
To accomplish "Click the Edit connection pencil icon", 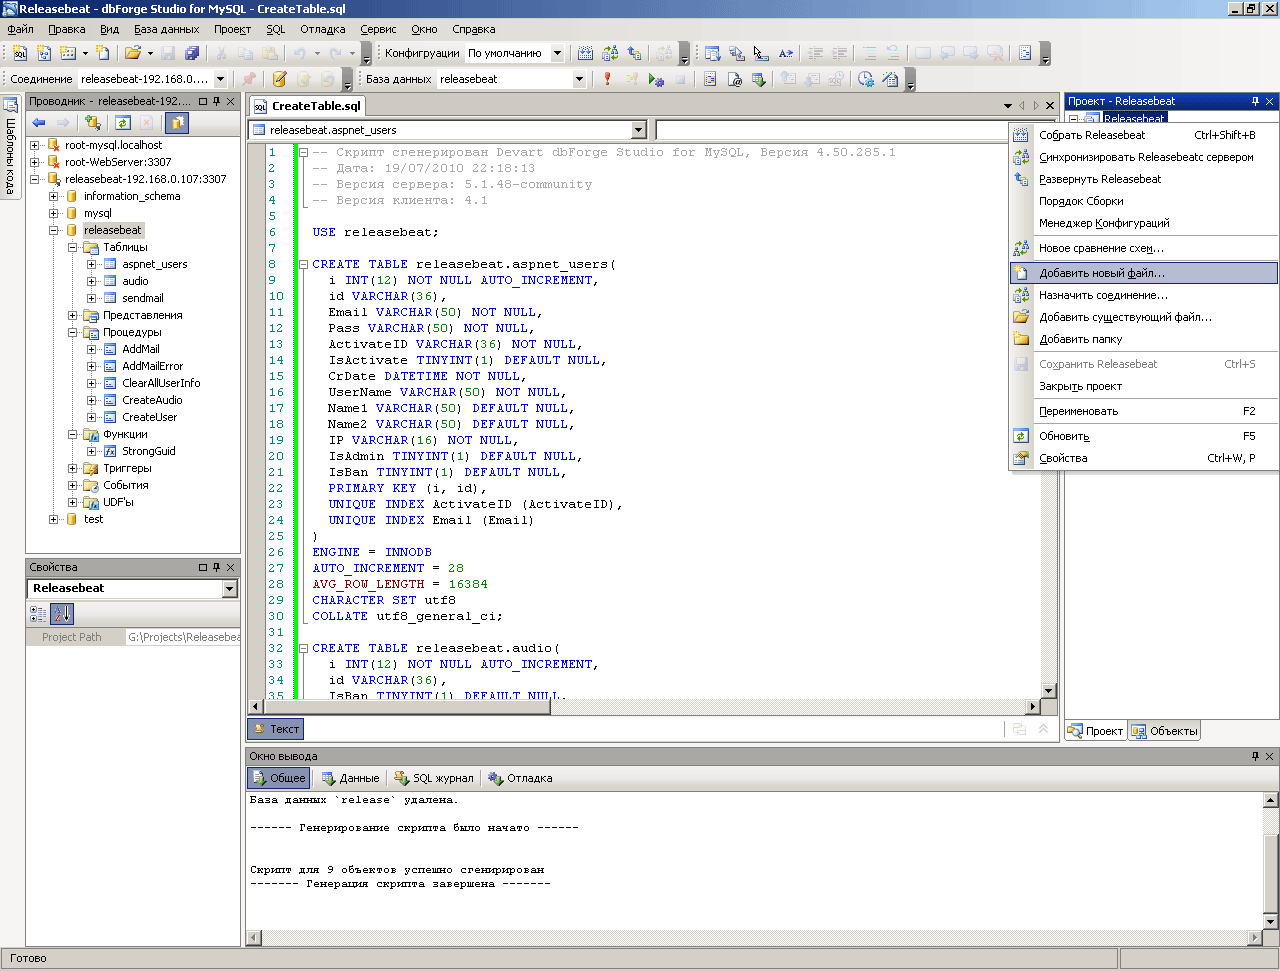I will click(279, 79).
